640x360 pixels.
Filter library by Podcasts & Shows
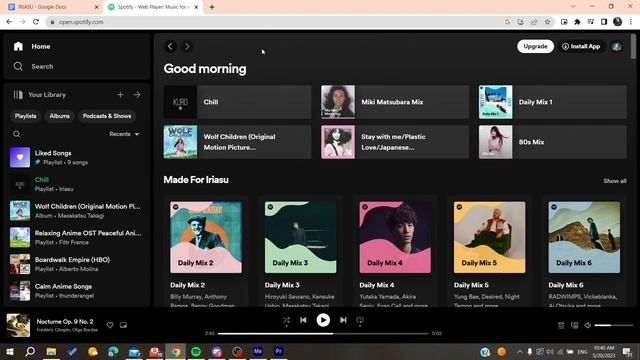[107, 116]
